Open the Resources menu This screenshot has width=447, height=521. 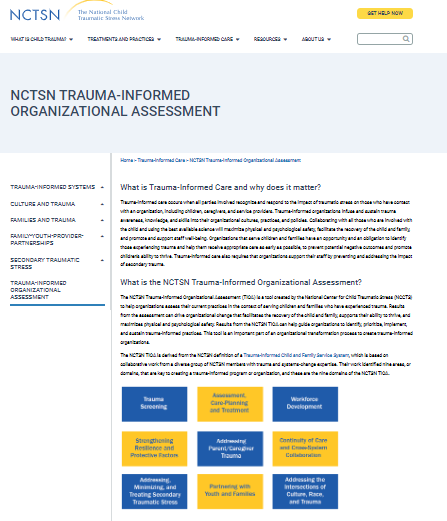click(267, 39)
